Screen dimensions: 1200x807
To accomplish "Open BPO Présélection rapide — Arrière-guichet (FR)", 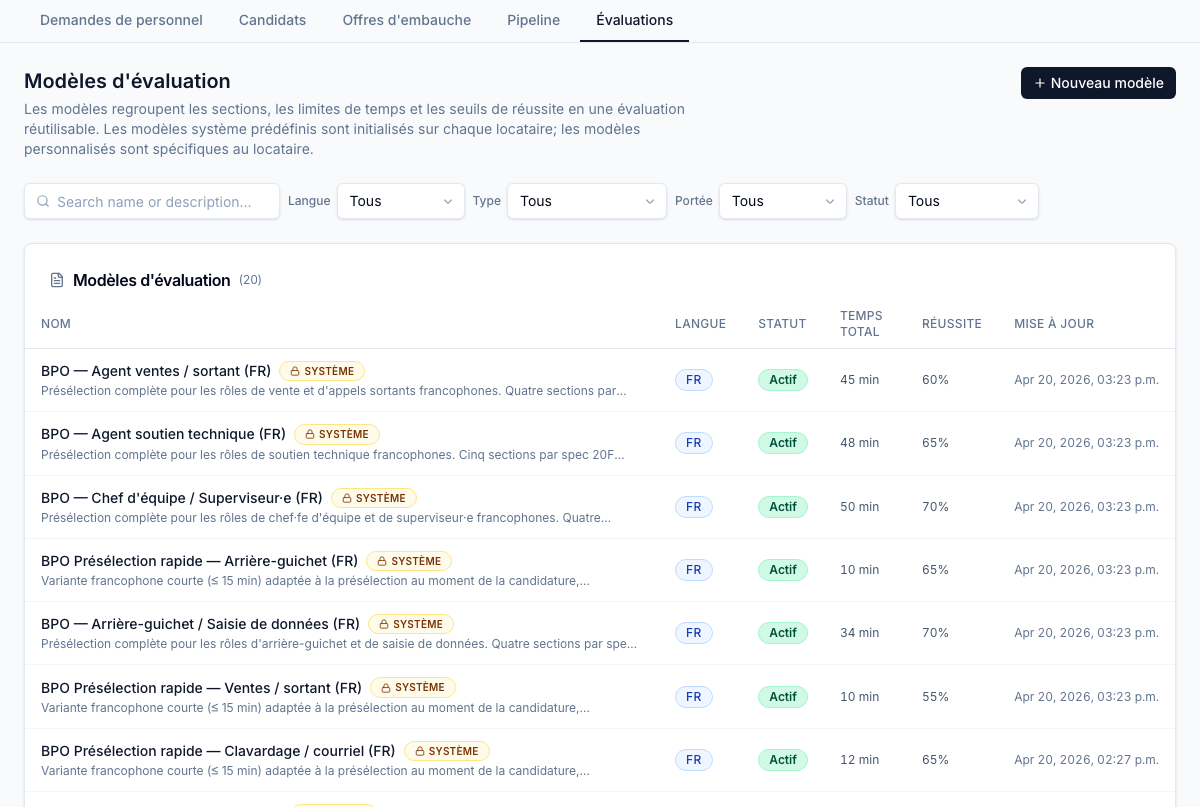I will pyautogui.click(x=199, y=561).
